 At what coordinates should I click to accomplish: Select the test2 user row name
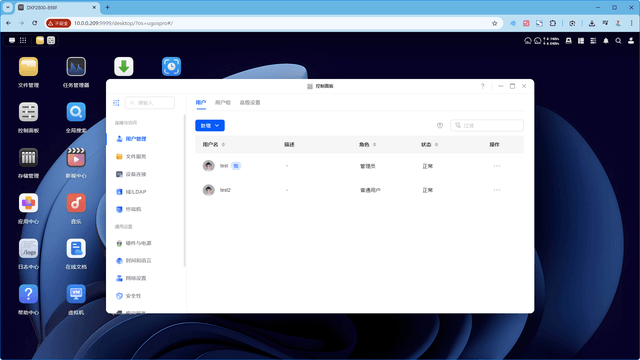tap(225, 190)
